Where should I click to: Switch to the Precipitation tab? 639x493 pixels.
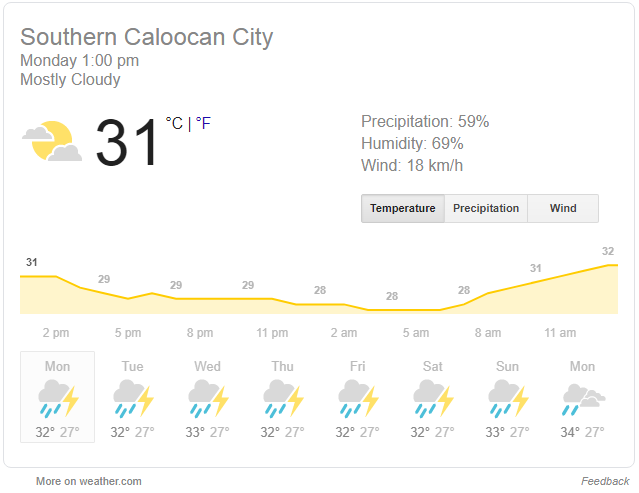486,209
